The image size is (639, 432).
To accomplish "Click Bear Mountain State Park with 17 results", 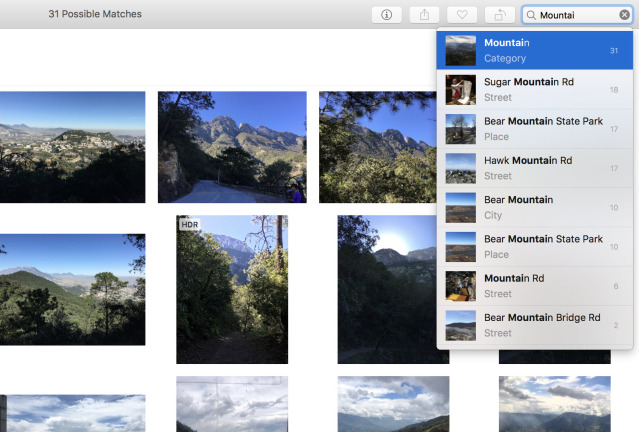I will click(x=534, y=129).
